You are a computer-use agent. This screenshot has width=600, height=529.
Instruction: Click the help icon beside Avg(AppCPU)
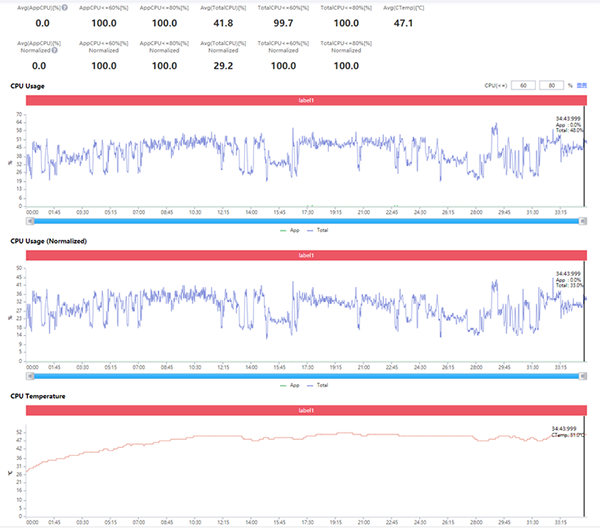pyautogui.click(x=65, y=7)
